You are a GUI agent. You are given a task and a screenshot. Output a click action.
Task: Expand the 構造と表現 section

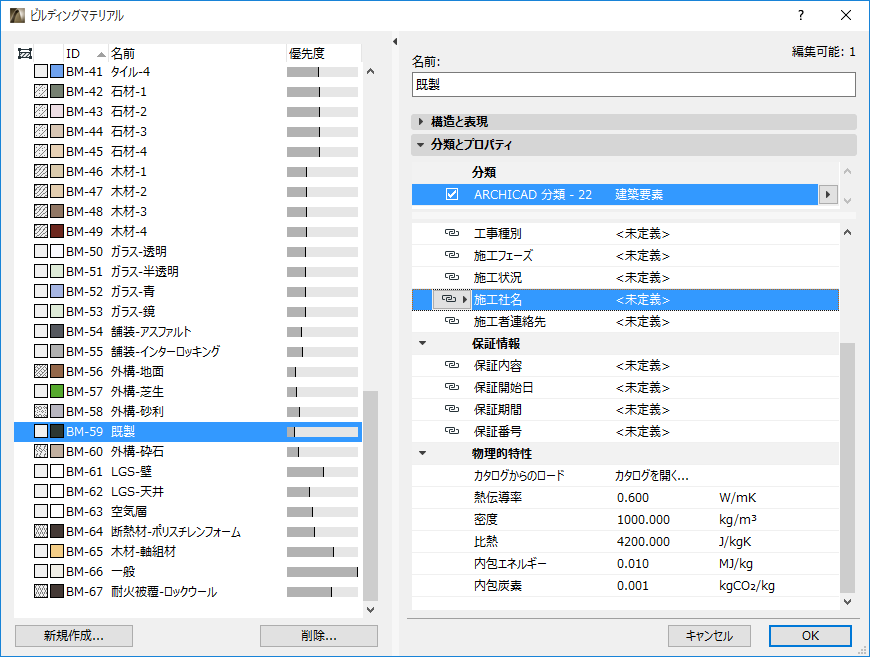(x=421, y=122)
